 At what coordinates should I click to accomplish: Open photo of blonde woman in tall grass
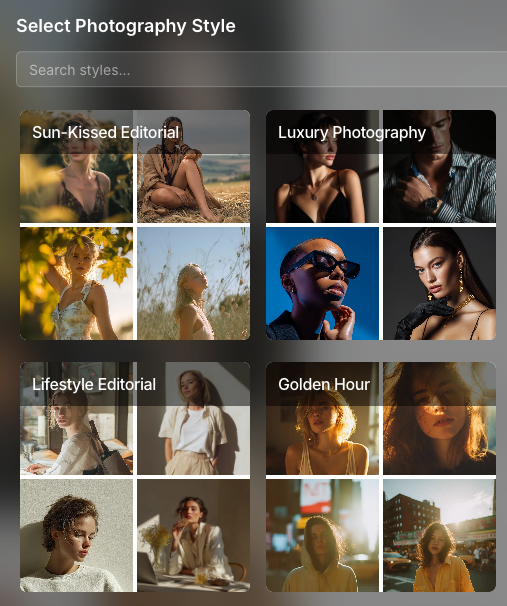pos(194,284)
